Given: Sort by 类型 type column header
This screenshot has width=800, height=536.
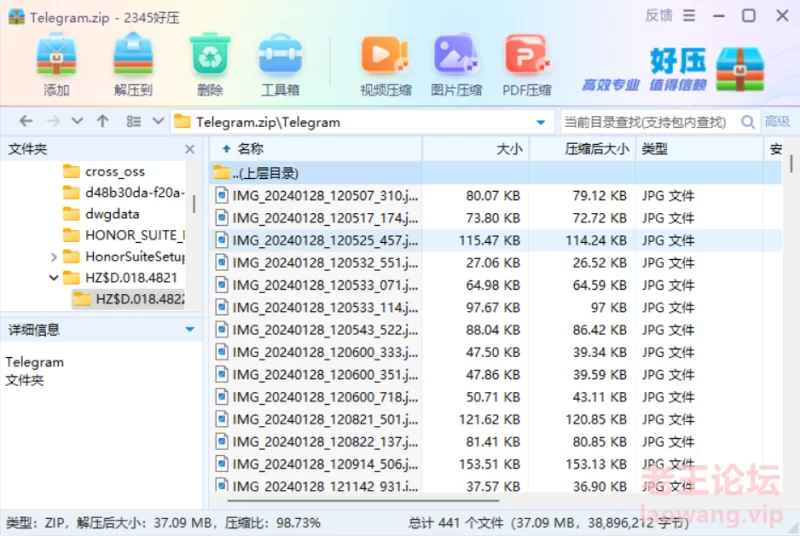Looking at the screenshot, I should tap(699, 149).
